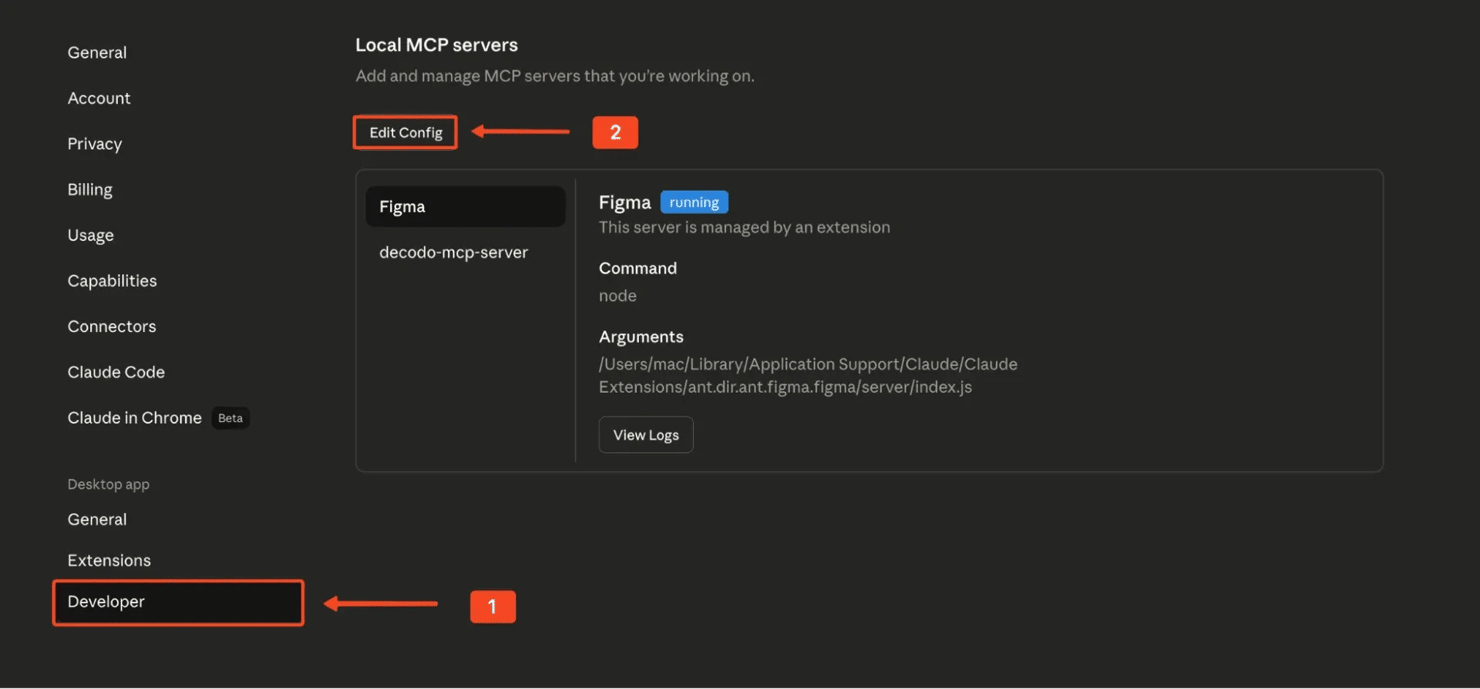Select the Developer sidebar item
Viewport: 1480px width, 689px height.
click(x=107, y=602)
